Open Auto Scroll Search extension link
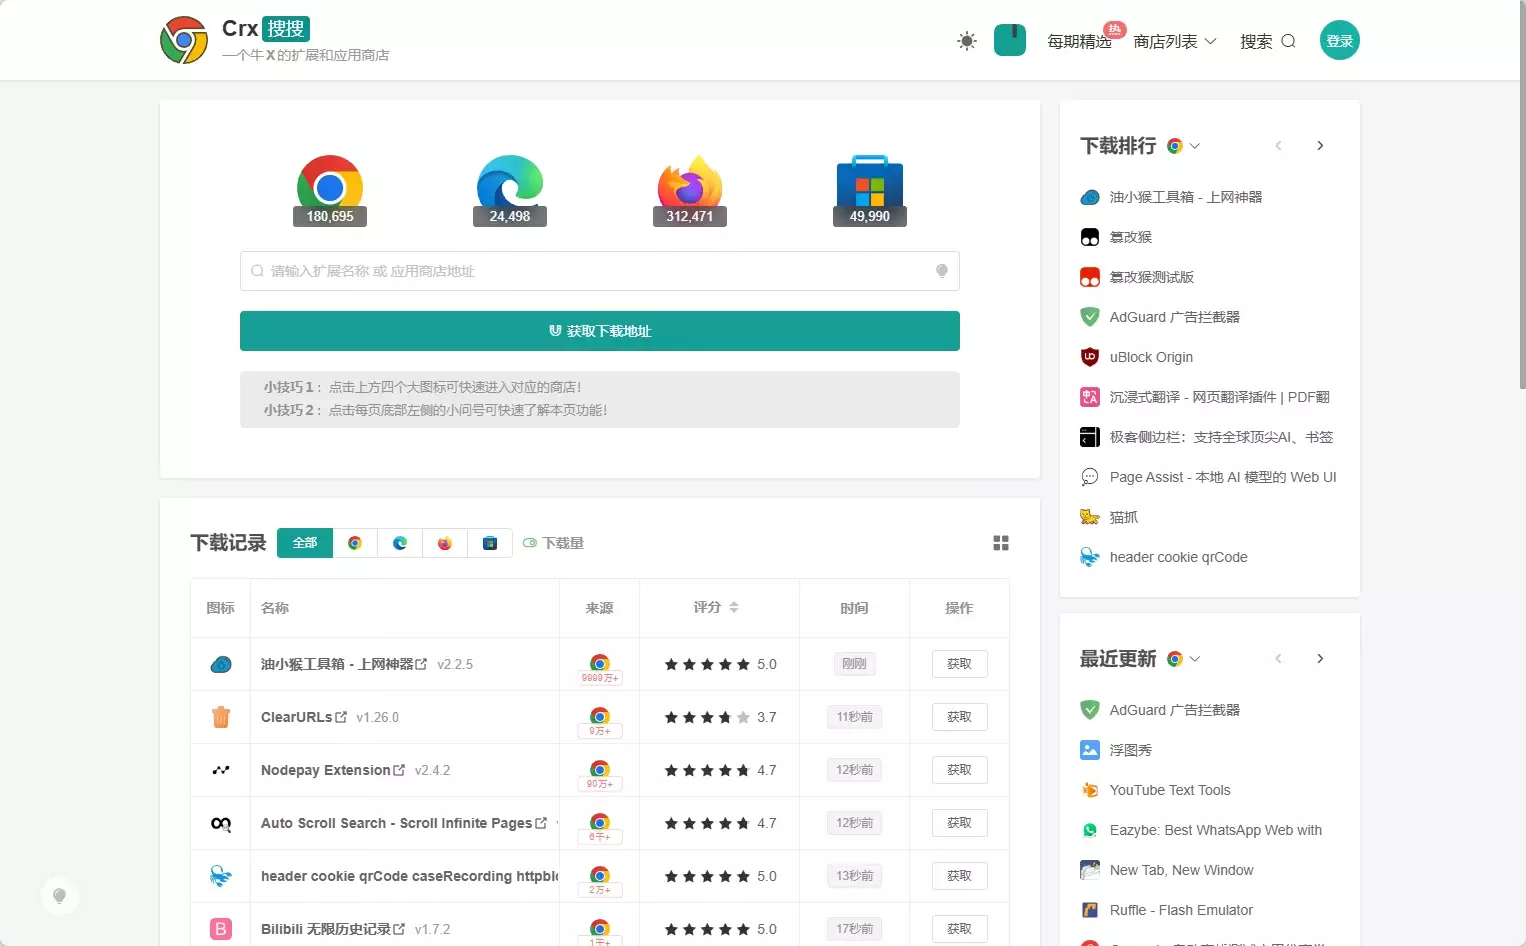The height and width of the screenshot is (946, 1526). 404,823
